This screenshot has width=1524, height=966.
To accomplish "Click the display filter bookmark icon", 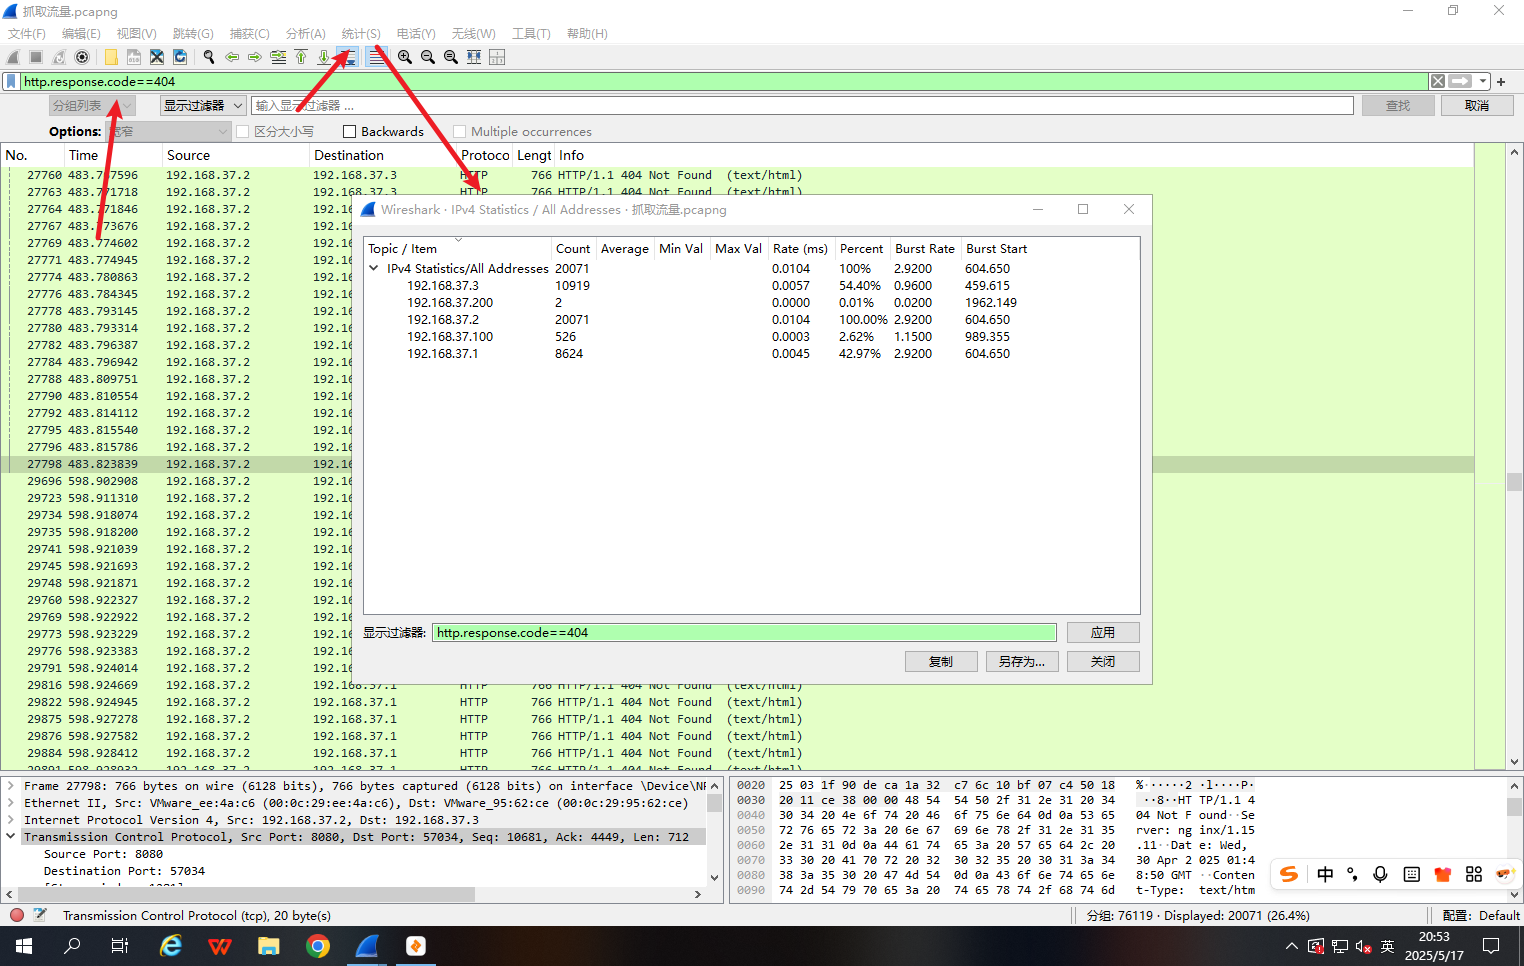I will click(x=11, y=82).
